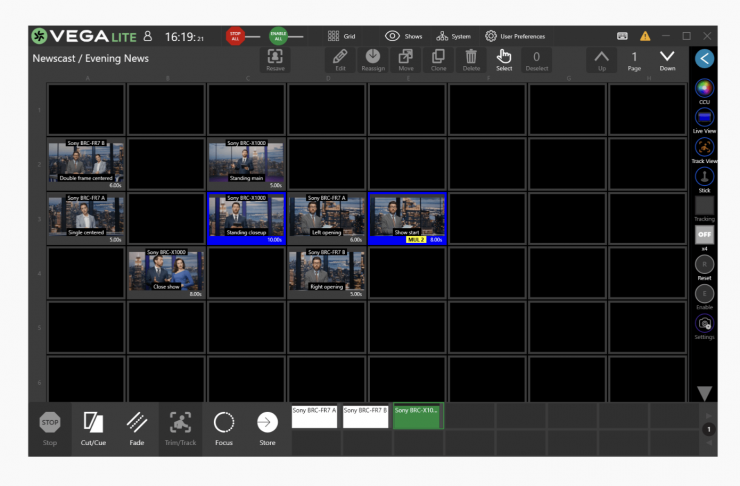Viewport: 740px width, 486px height.
Task: Choose the Fade transition icon
Action: tap(137, 423)
